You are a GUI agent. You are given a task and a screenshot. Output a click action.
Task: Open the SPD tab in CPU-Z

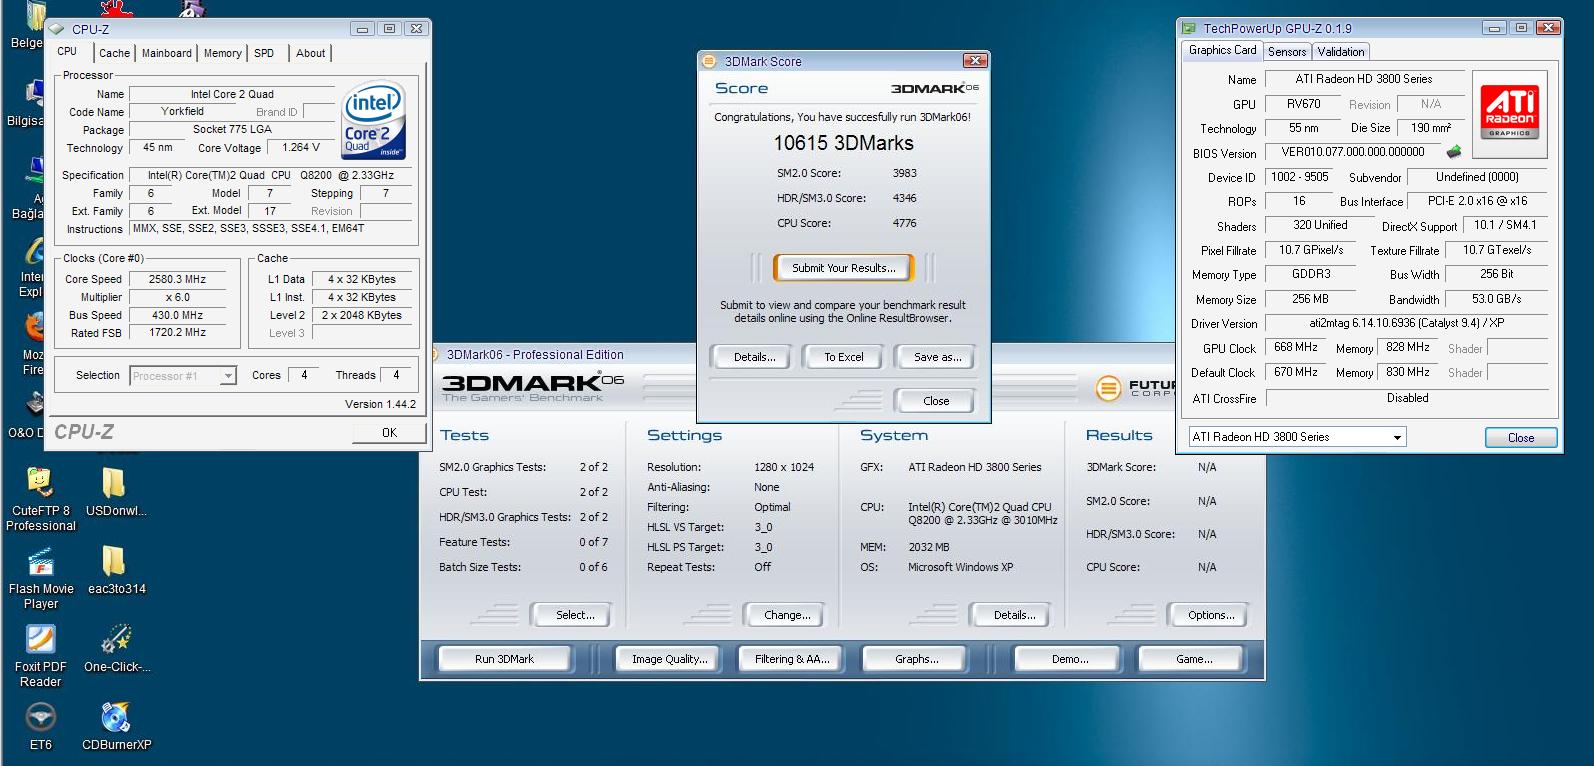(x=264, y=53)
